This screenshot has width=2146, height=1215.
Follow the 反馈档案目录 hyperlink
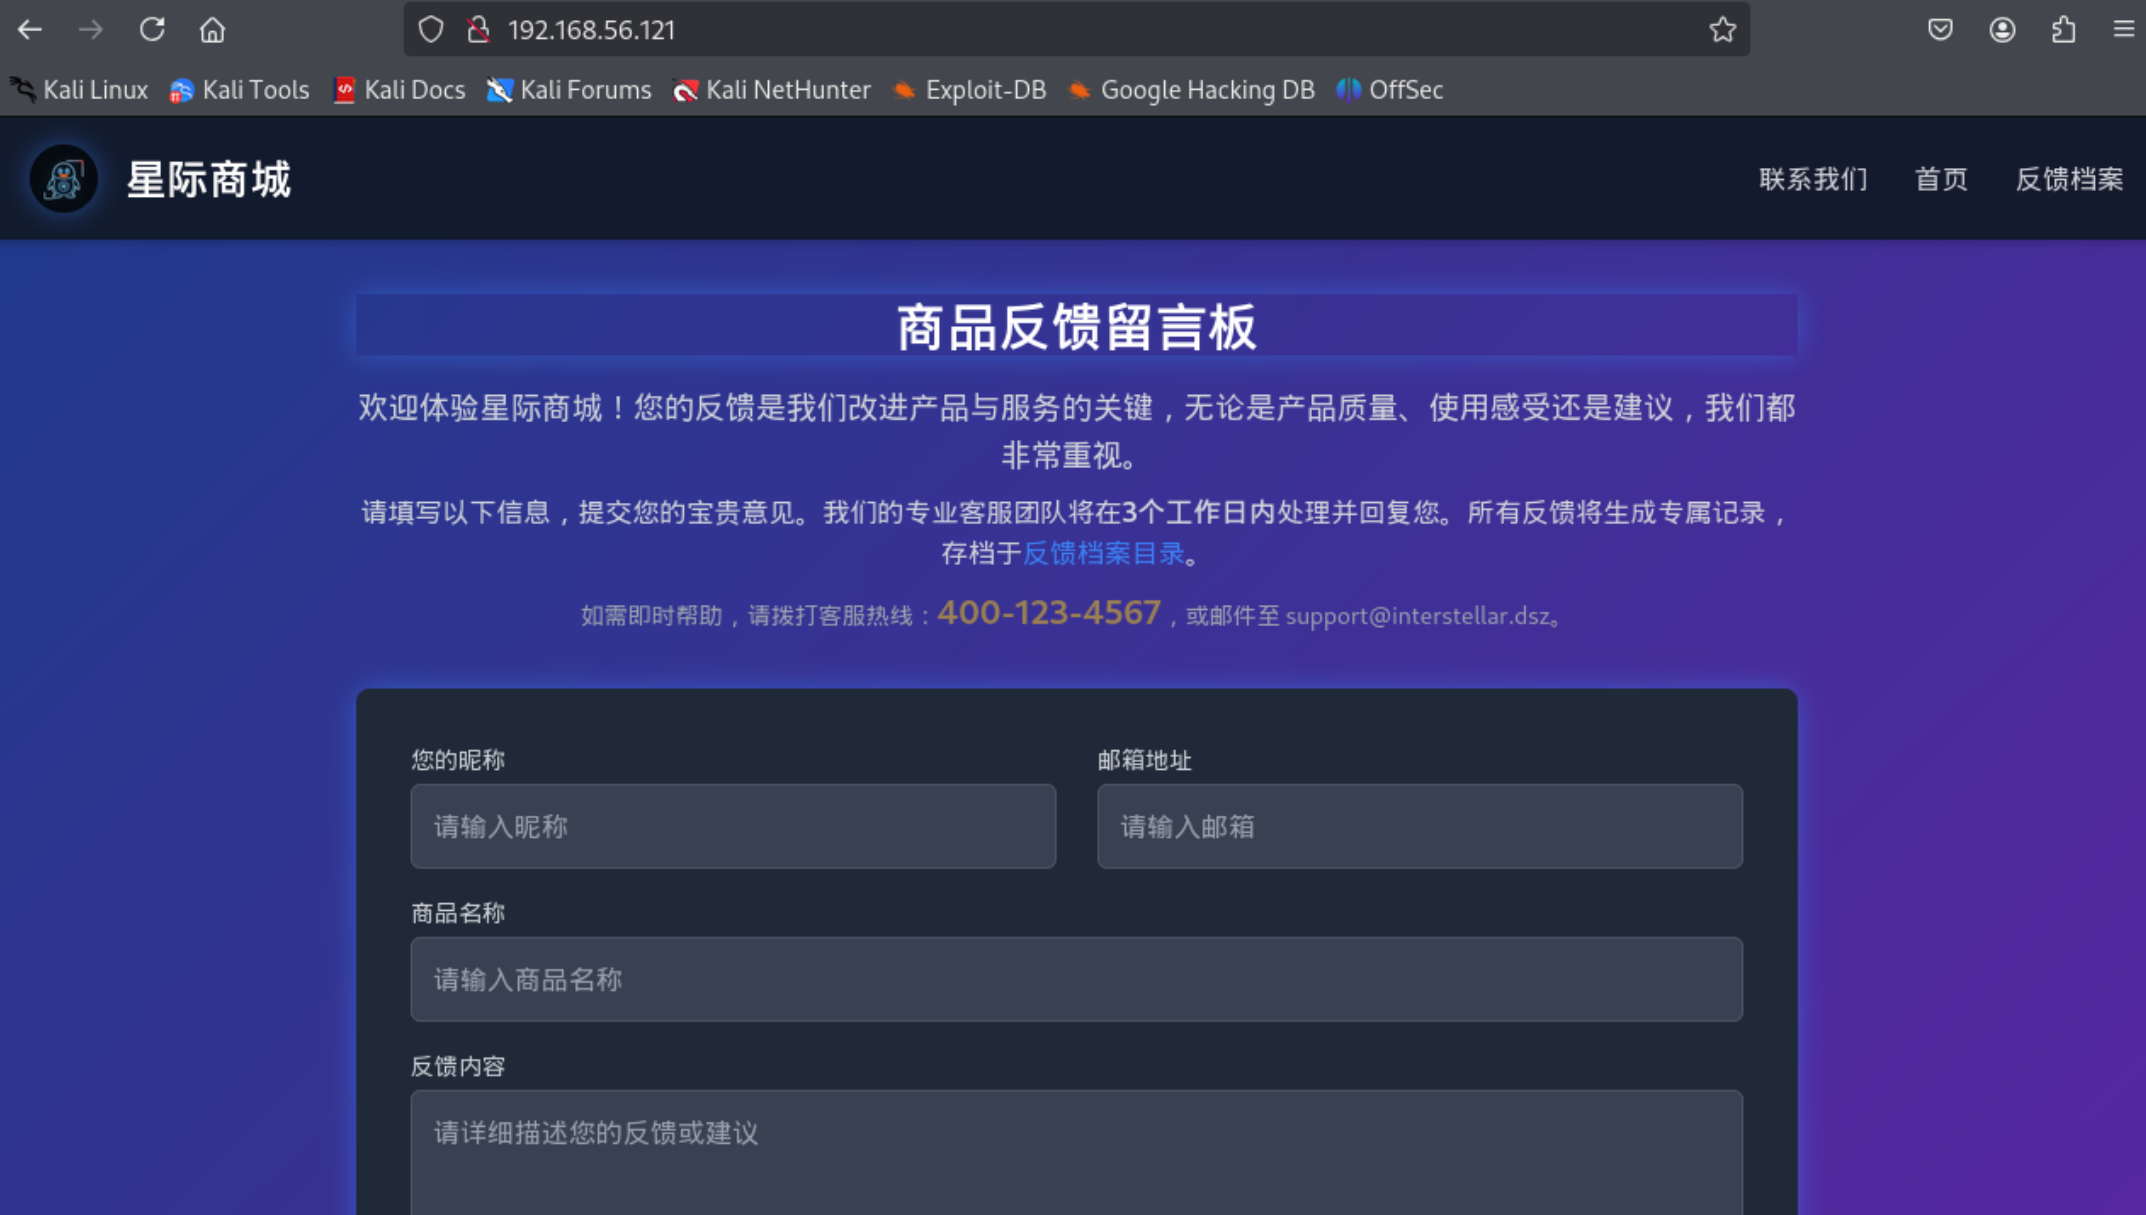pos(1103,553)
